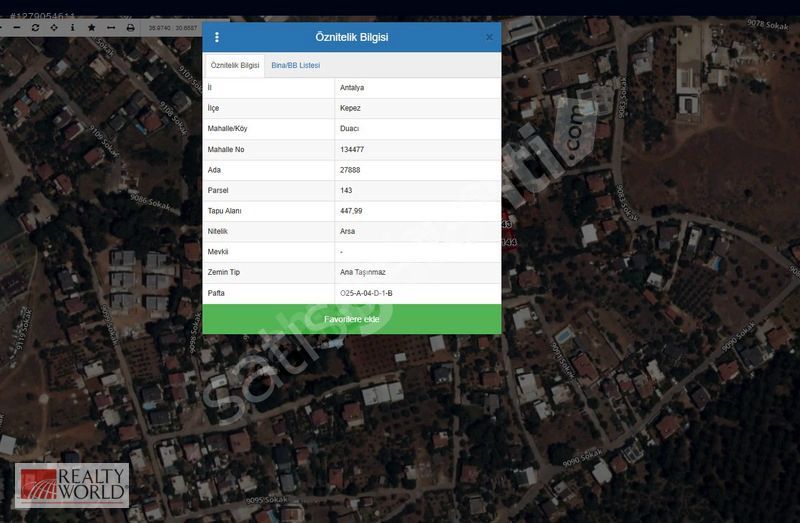Open the three-dot menu in dialog header
This screenshot has width=800, height=523.
(x=217, y=37)
